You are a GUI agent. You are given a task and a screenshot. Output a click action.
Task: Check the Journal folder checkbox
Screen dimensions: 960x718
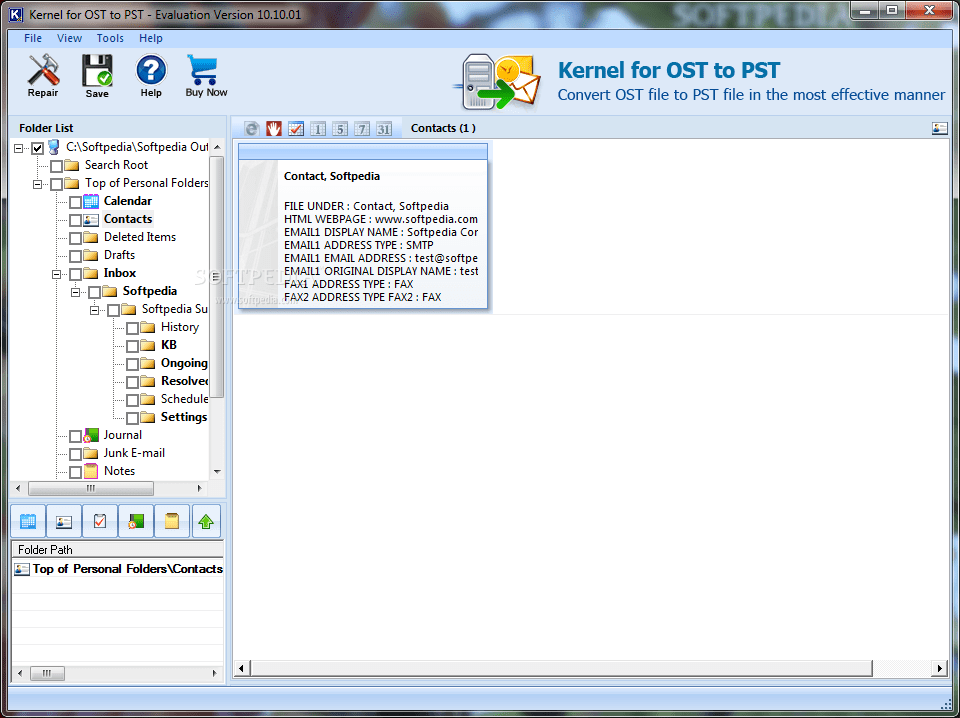point(75,436)
